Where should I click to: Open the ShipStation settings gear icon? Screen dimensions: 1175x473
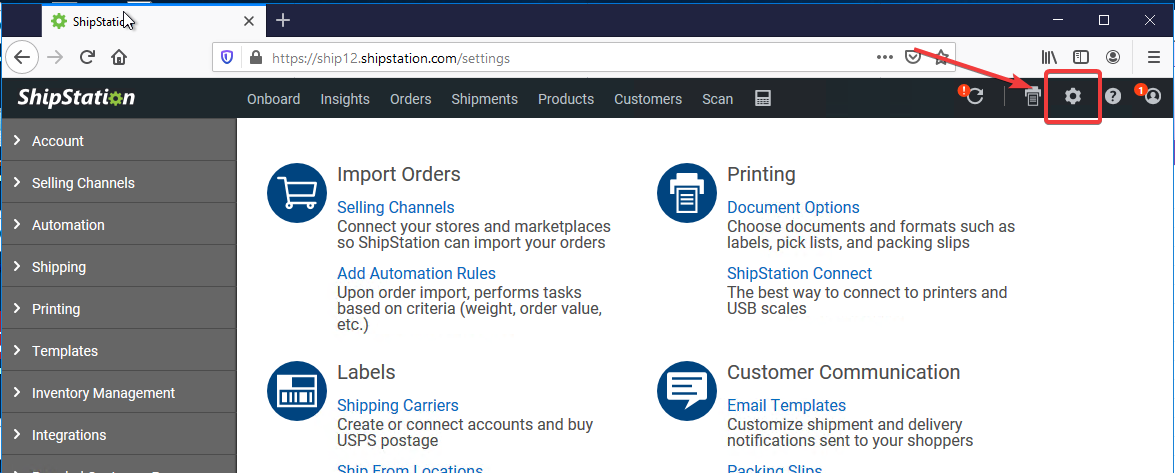(x=1073, y=96)
